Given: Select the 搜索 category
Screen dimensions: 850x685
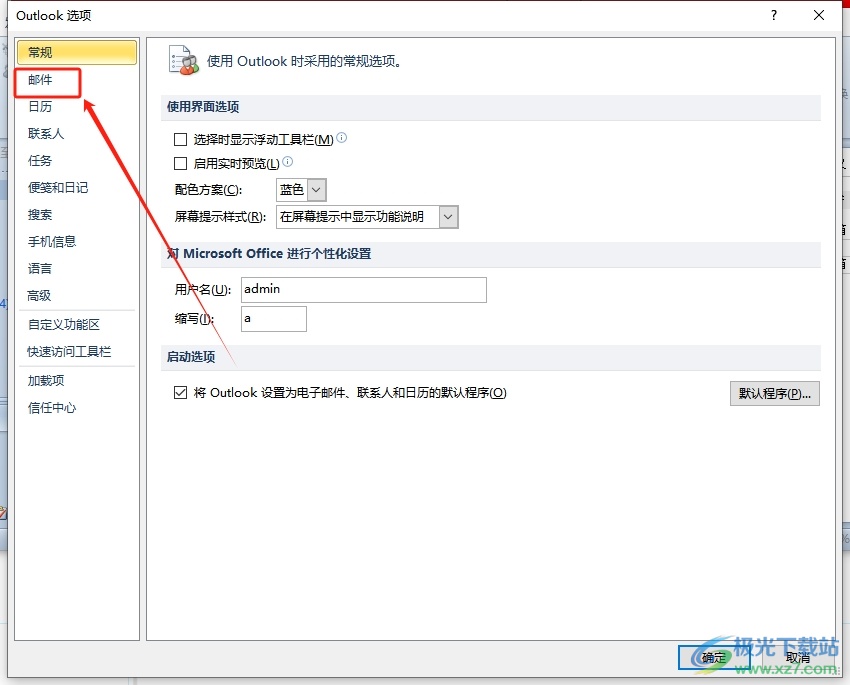Looking at the screenshot, I should pyautogui.click(x=40, y=215).
